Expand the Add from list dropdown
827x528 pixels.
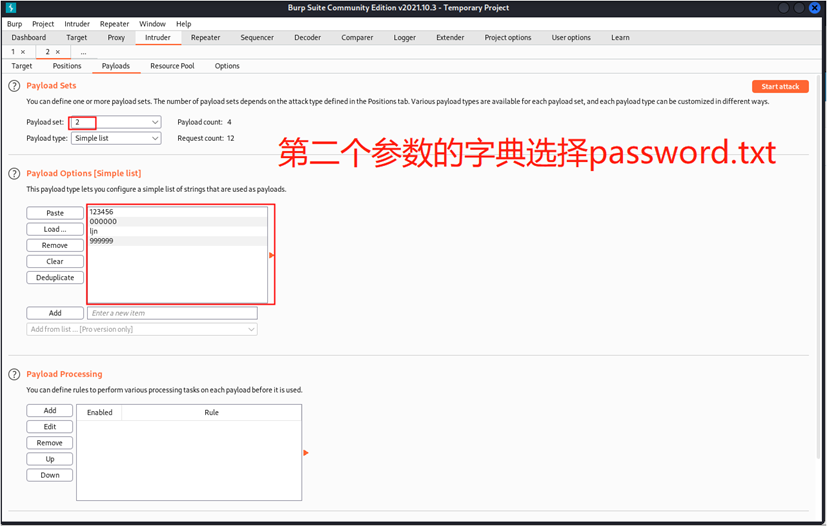click(x=142, y=330)
